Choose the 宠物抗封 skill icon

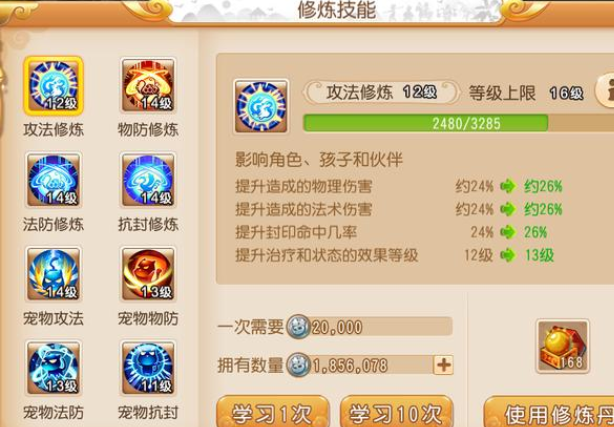click(x=148, y=367)
